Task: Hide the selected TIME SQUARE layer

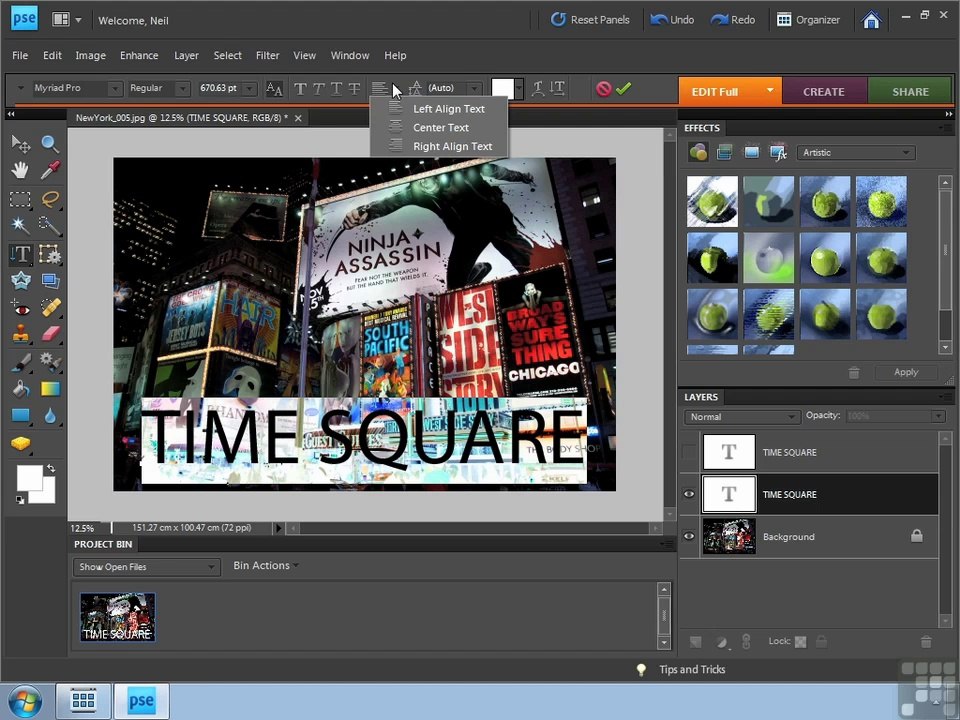Action: pyautogui.click(x=689, y=494)
